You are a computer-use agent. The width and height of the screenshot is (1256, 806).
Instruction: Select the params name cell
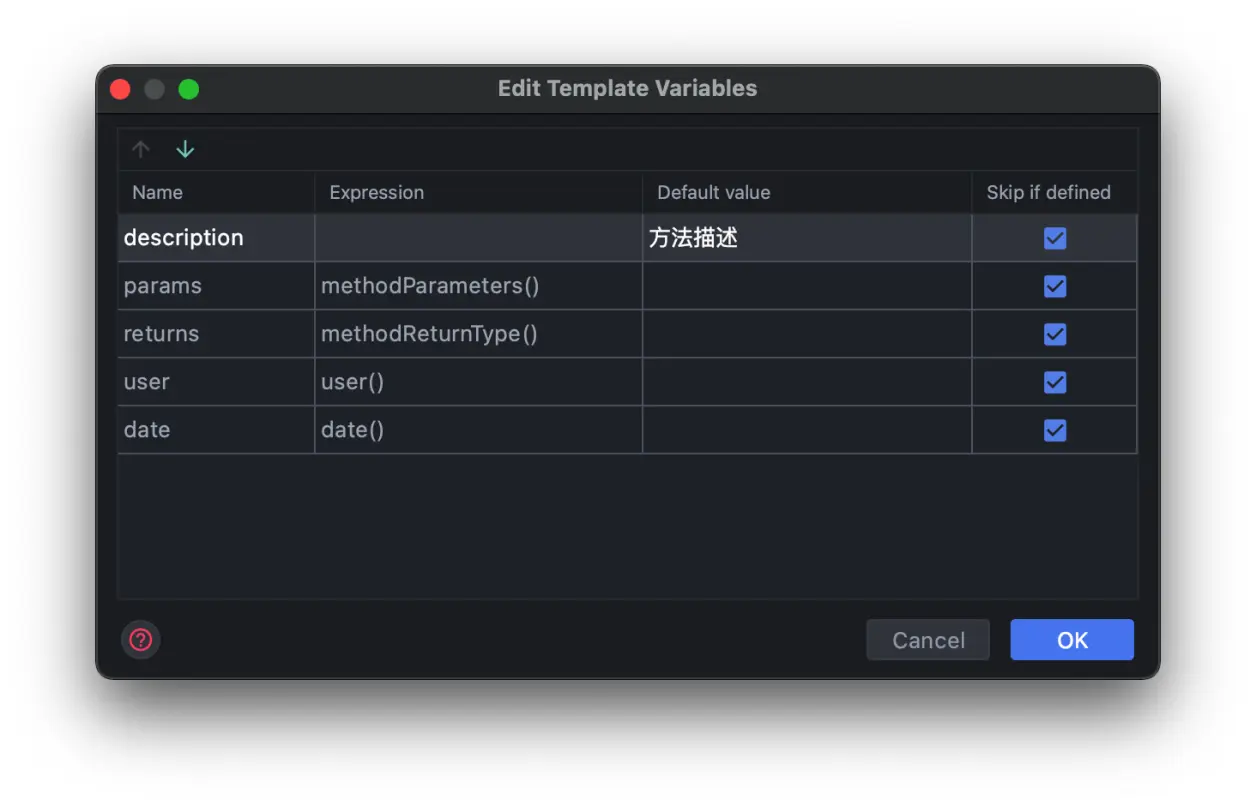[x=216, y=286]
